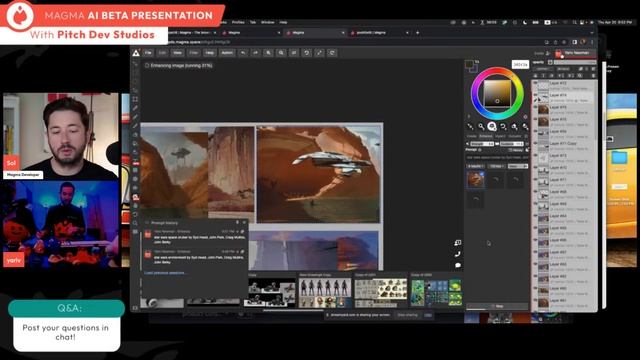This screenshot has width=640, height=360.
Task: Open the results count dropdown
Action: click(476, 166)
